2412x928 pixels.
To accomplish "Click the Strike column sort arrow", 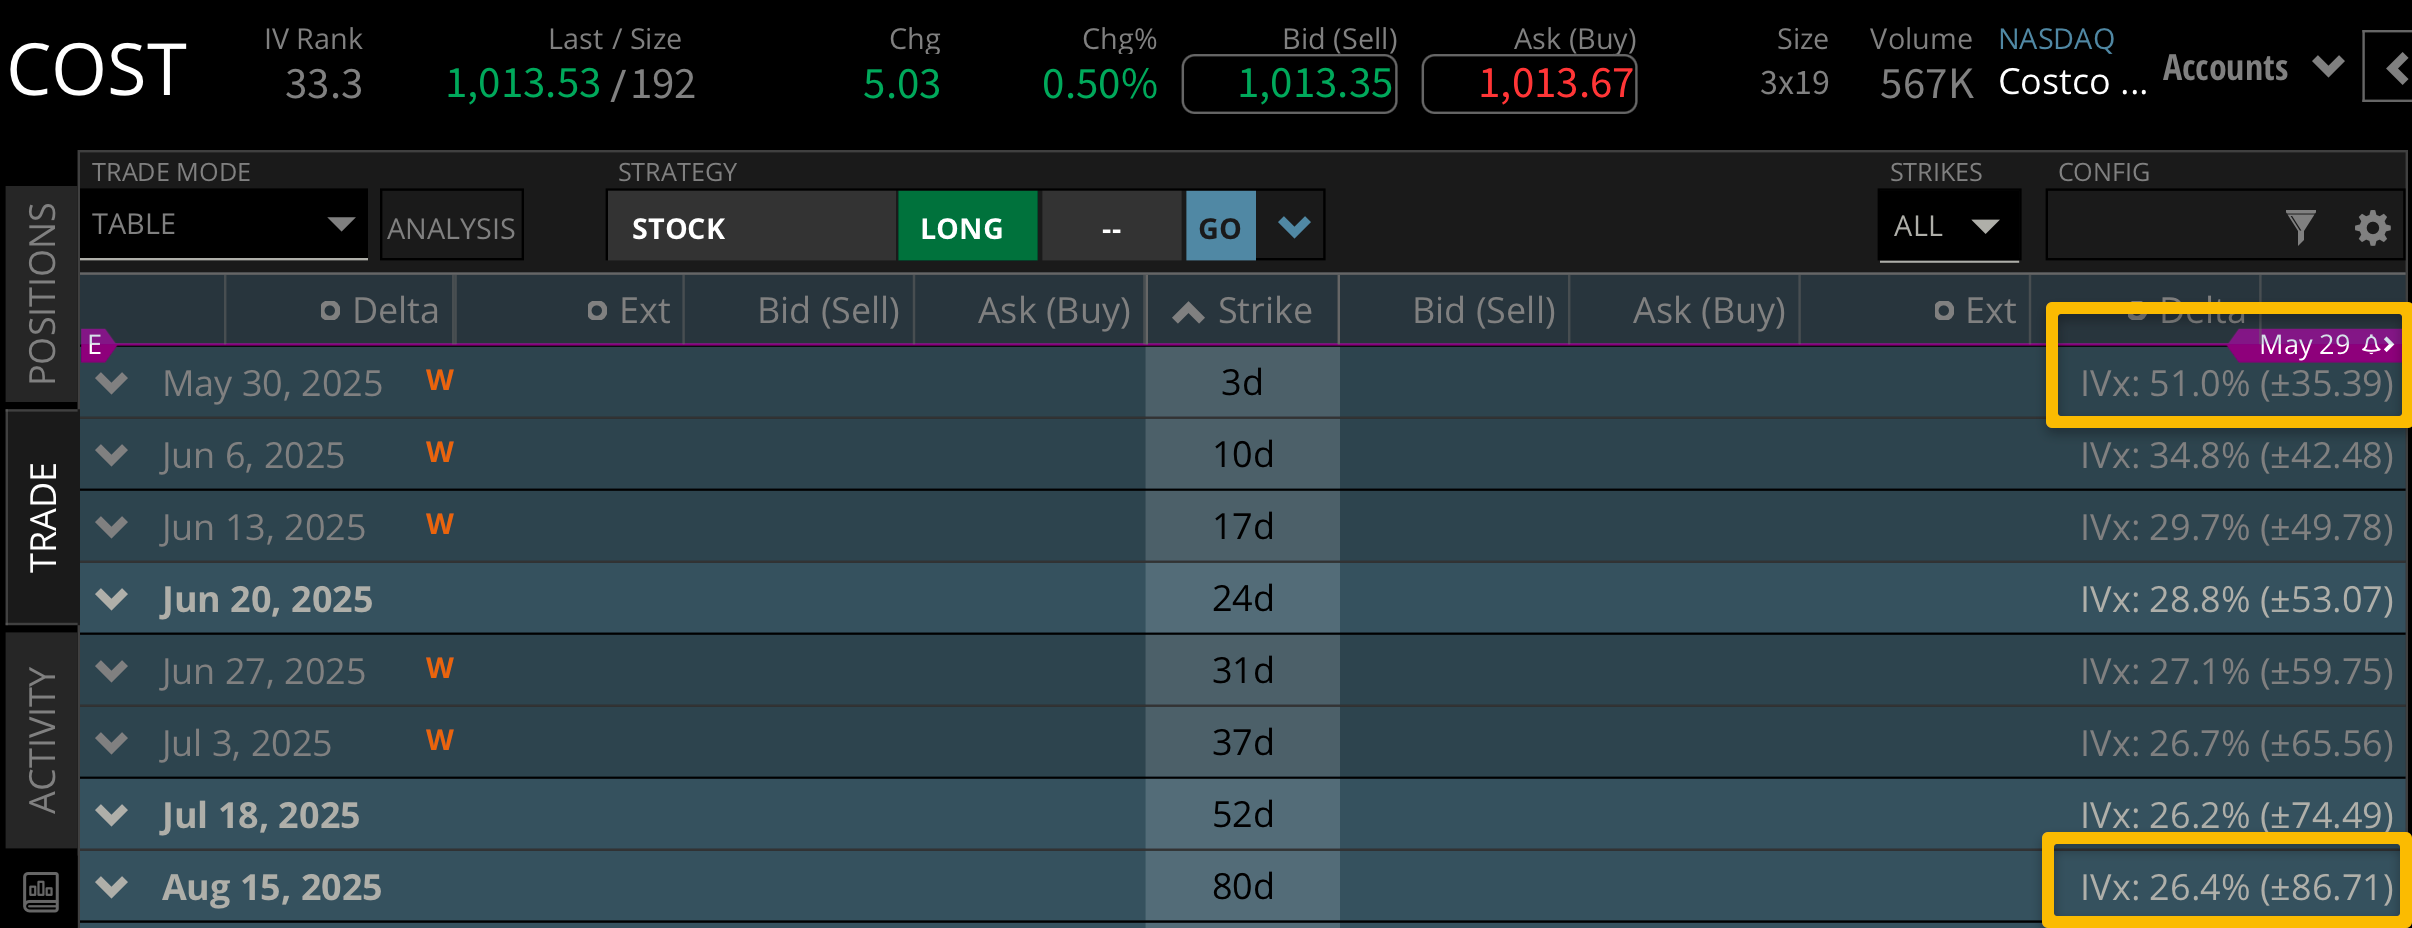I will (x=1188, y=312).
